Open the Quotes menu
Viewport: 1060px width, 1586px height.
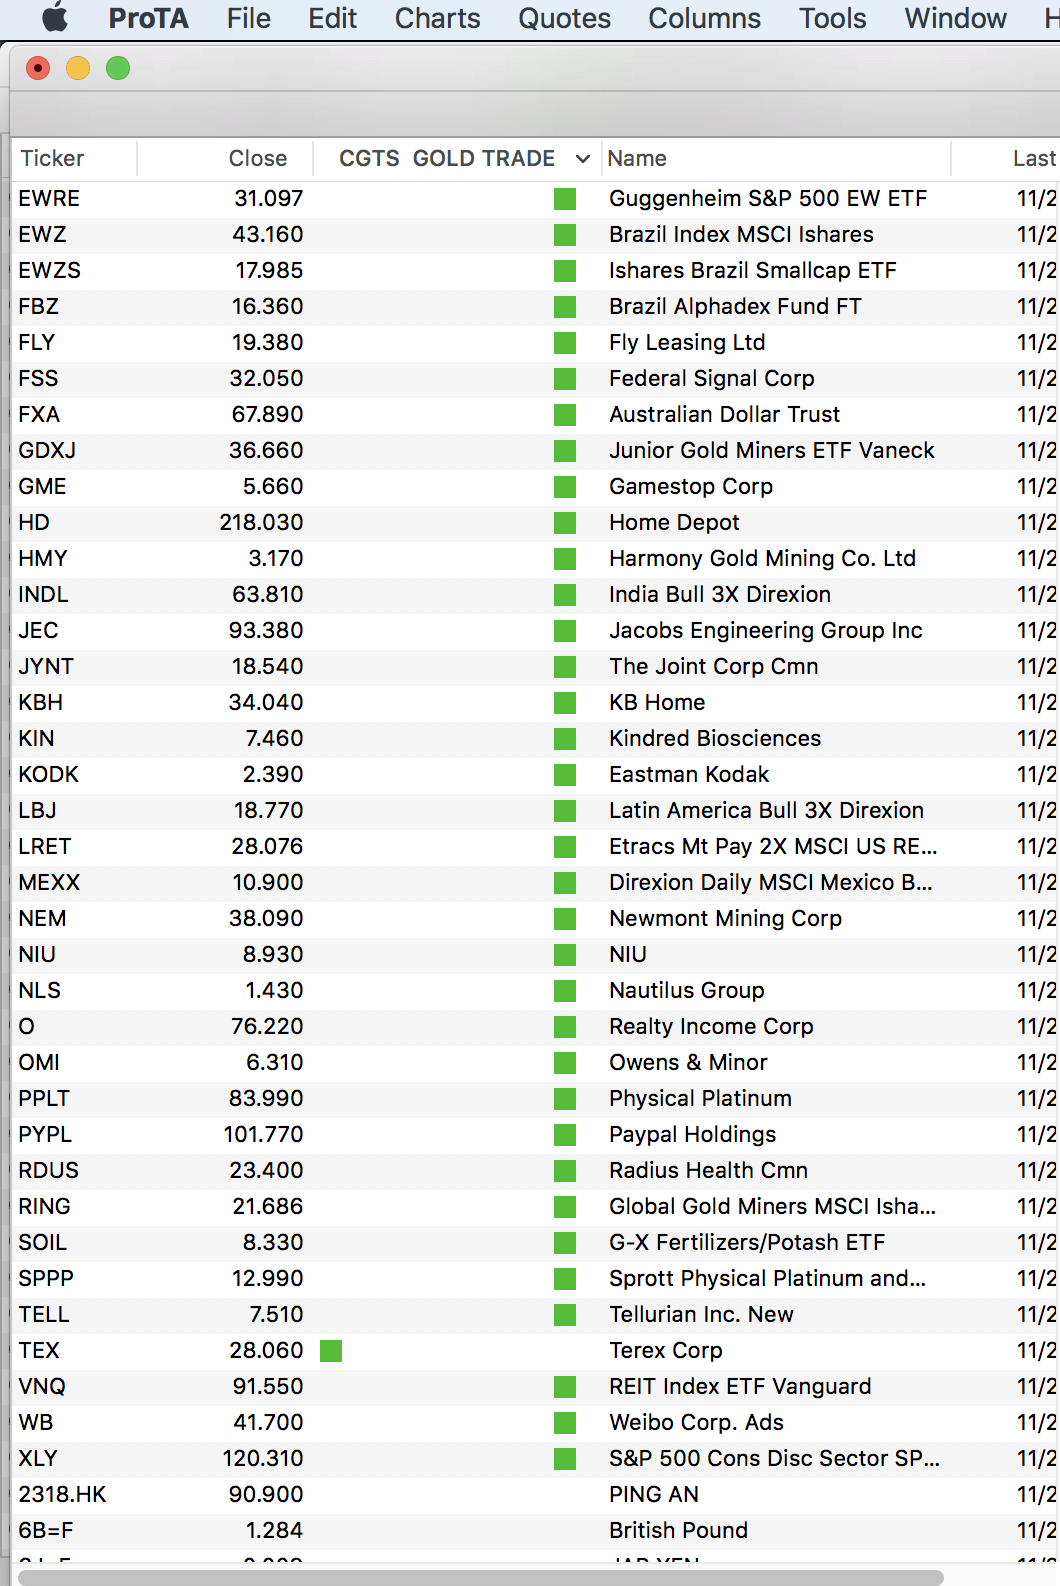coord(564,18)
